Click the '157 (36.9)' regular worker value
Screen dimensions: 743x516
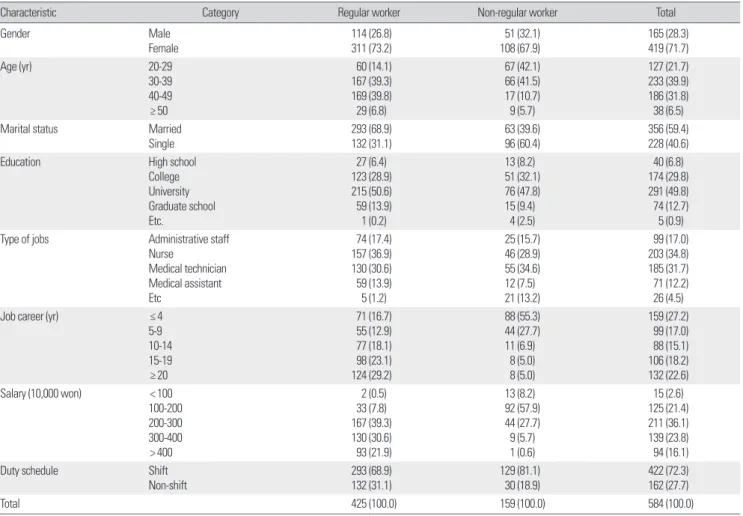(x=372, y=253)
